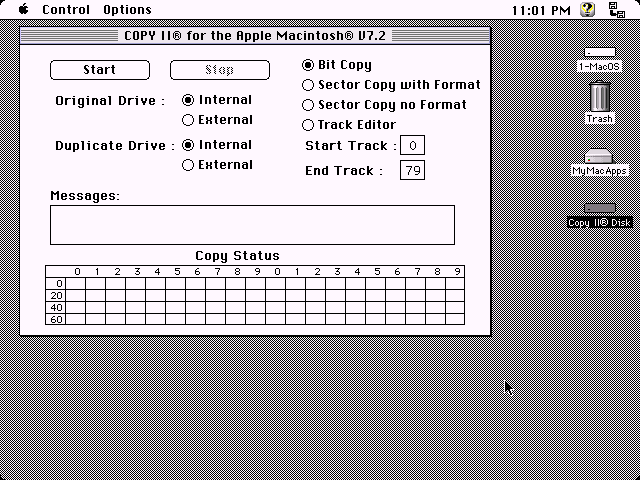Click the Start Track field showing 0
640x480 pixels.
click(x=412, y=145)
